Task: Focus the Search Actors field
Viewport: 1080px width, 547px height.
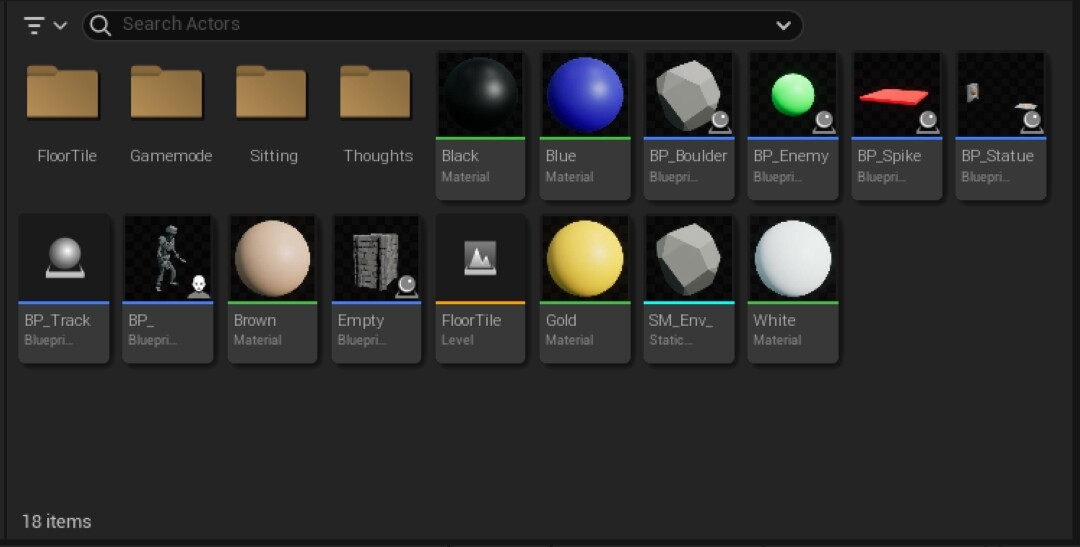Action: (x=442, y=25)
